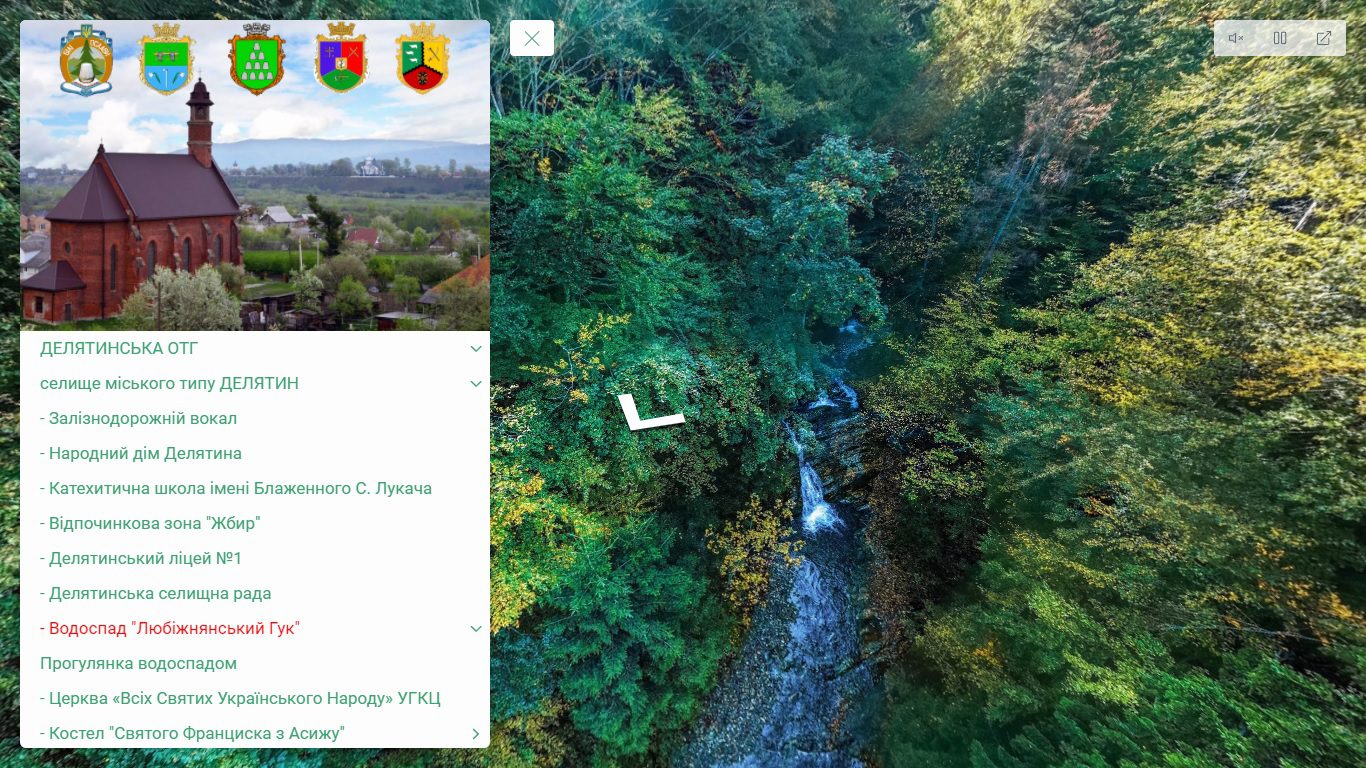Close the side menu panel
The image size is (1366, 768).
click(x=532, y=38)
